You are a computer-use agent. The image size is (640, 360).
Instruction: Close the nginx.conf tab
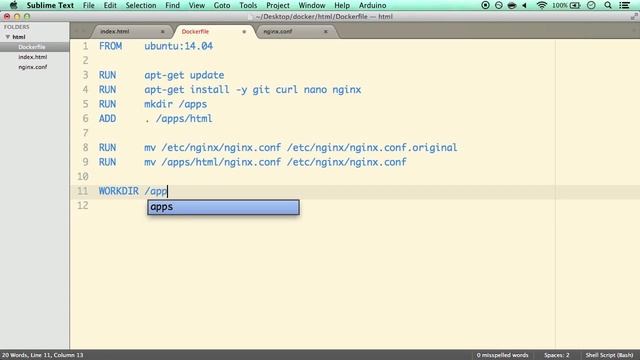tap(326, 31)
